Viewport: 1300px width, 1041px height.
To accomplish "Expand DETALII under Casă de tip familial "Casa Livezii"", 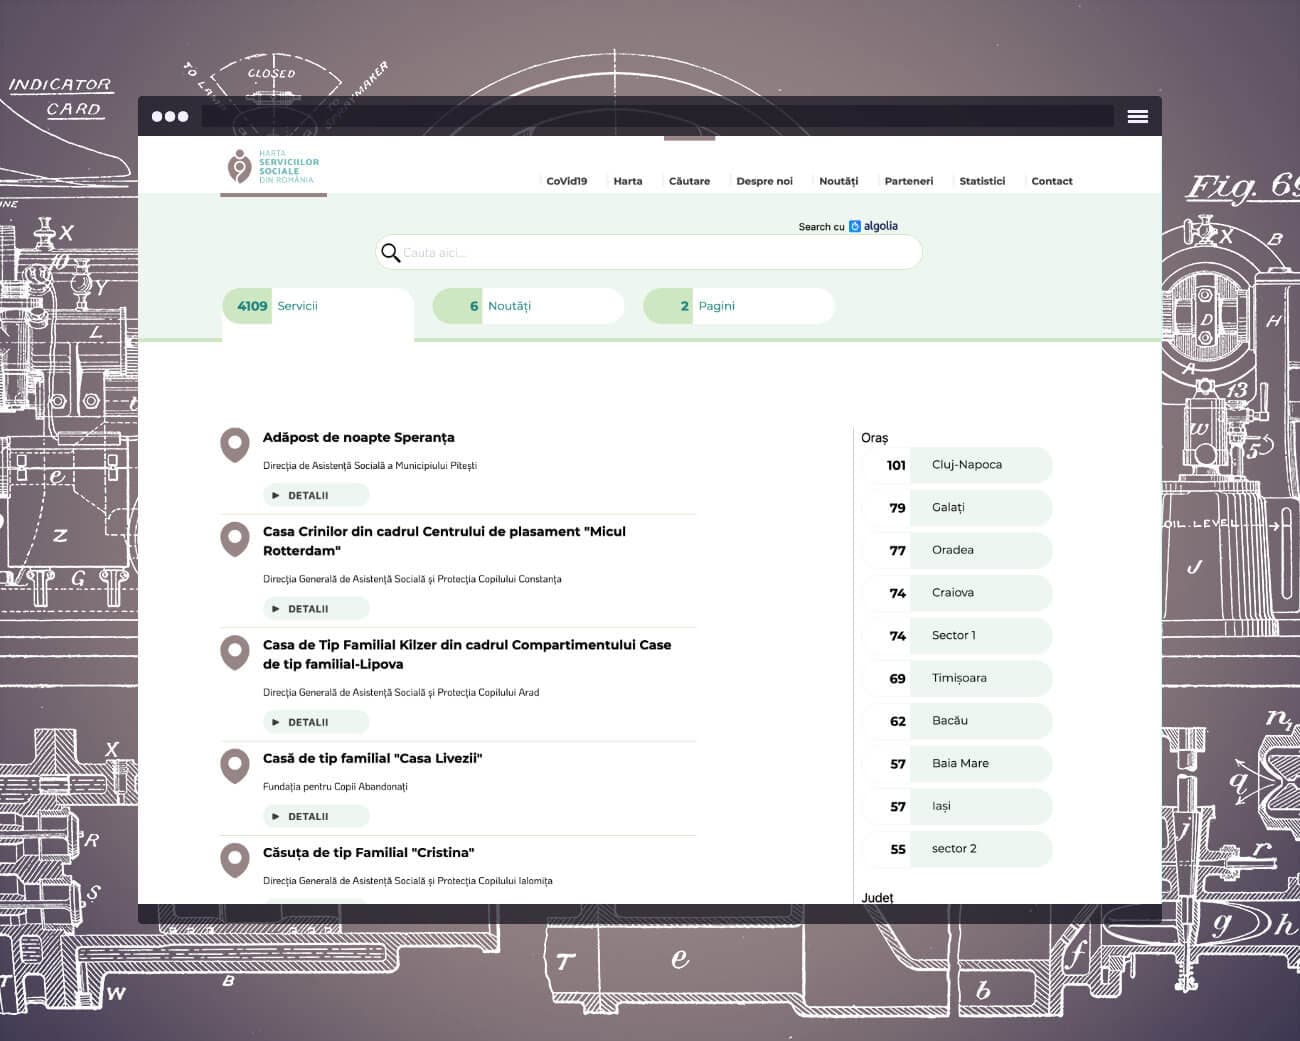I will pyautogui.click(x=316, y=817).
